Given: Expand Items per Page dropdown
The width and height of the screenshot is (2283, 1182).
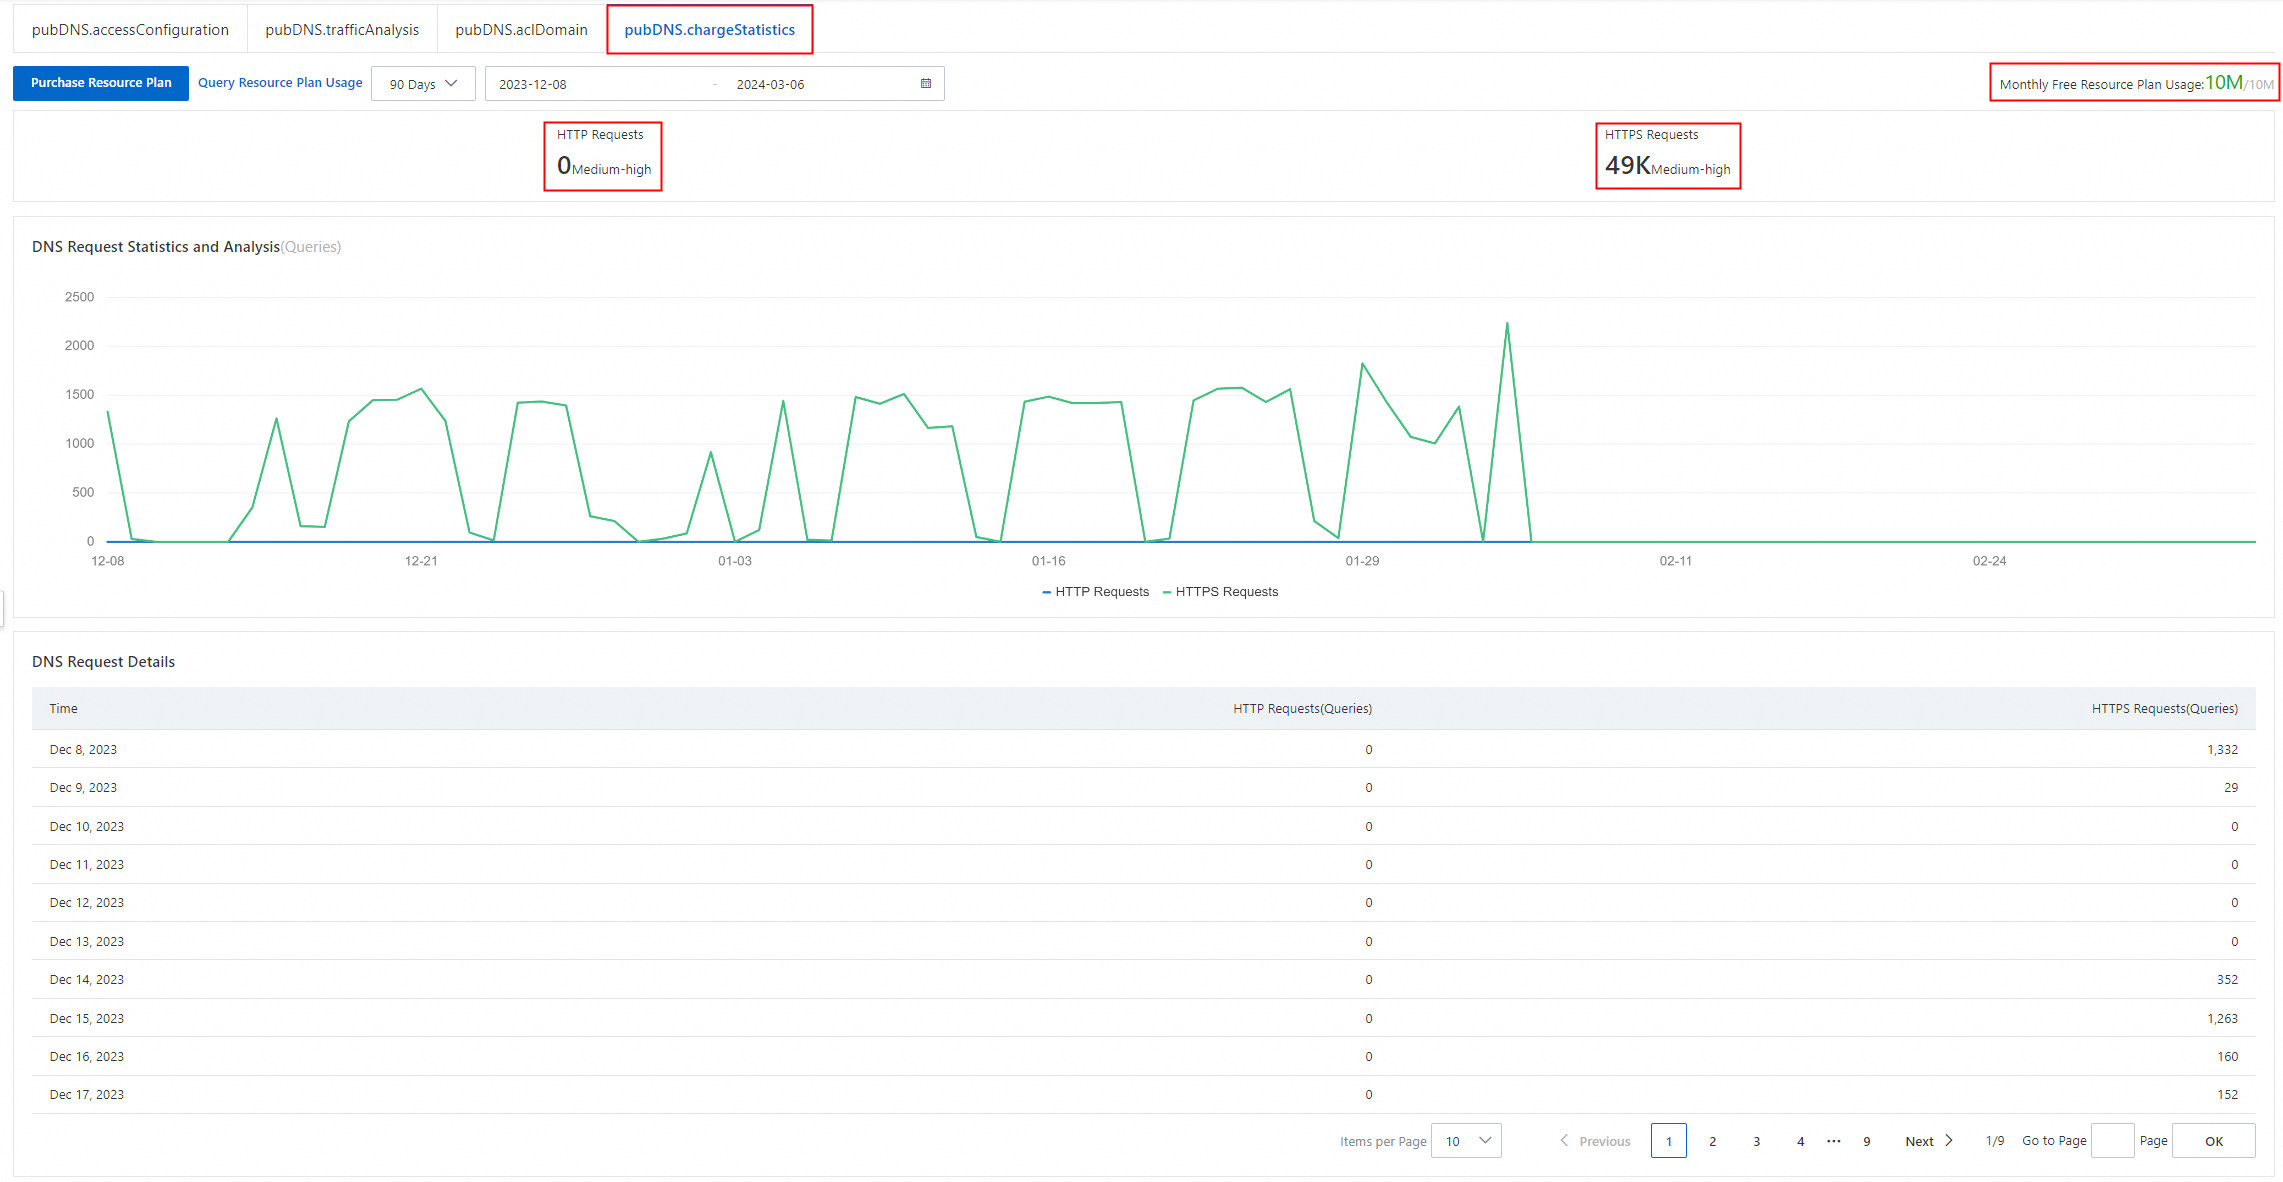Looking at the screenshot, I should 1466,1141.
